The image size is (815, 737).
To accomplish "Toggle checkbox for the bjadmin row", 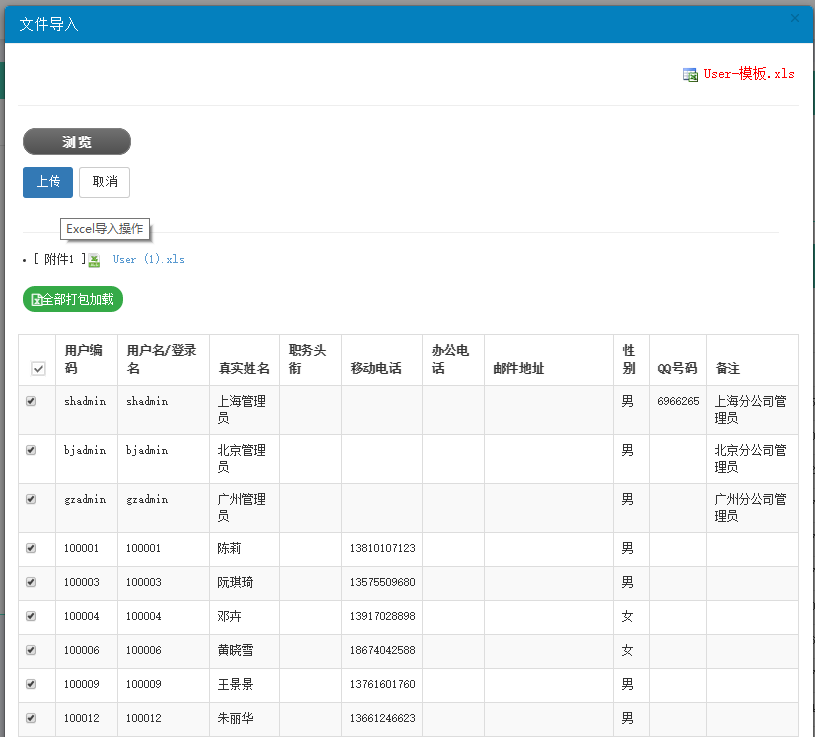I will pos(31,450).
